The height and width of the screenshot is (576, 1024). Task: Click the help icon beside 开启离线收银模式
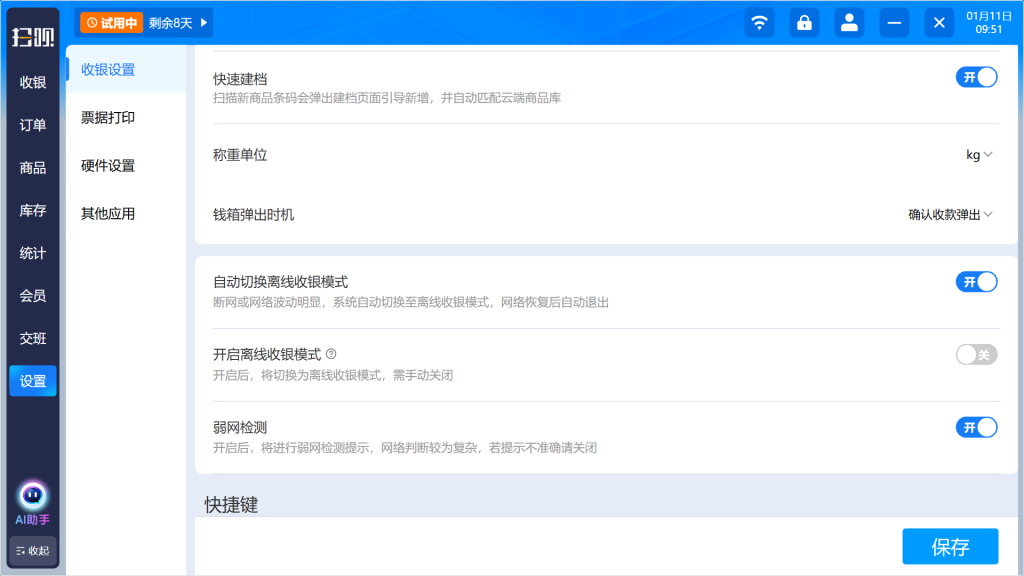(x=331, y=354)
